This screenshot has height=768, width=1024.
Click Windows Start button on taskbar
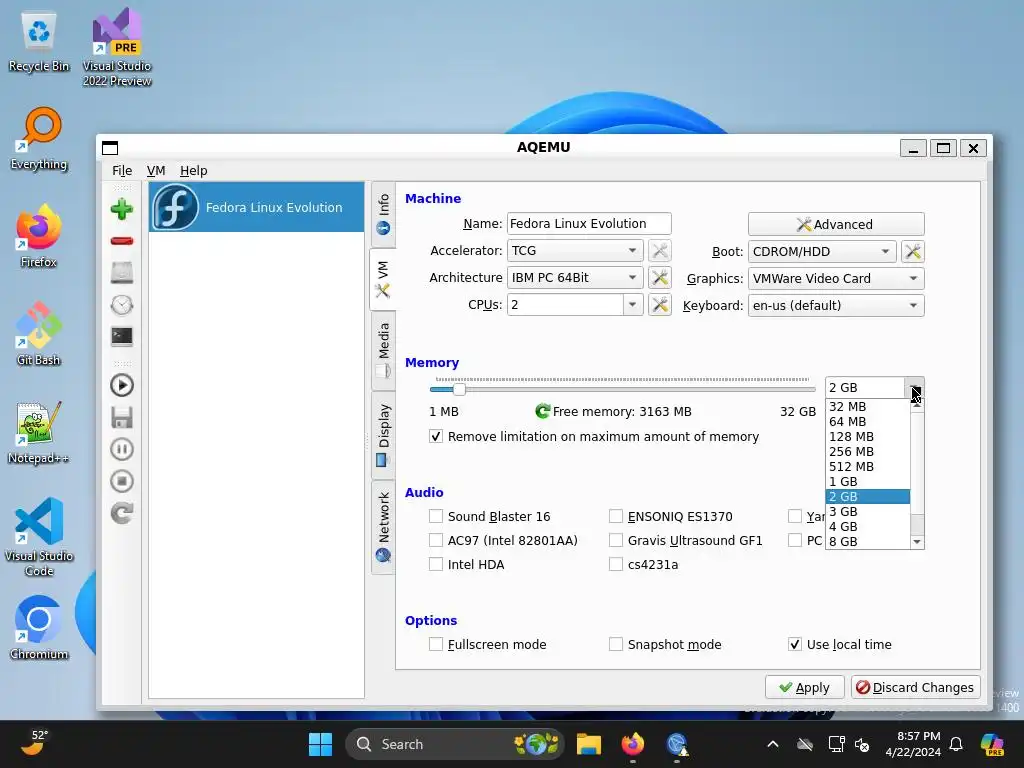(320, 744)
